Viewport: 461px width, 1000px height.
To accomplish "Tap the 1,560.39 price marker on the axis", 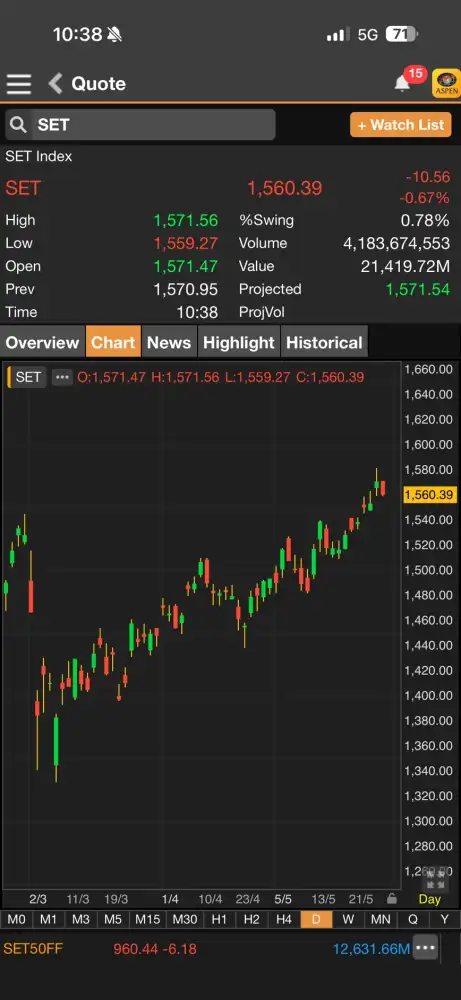I will pos(429,495).
